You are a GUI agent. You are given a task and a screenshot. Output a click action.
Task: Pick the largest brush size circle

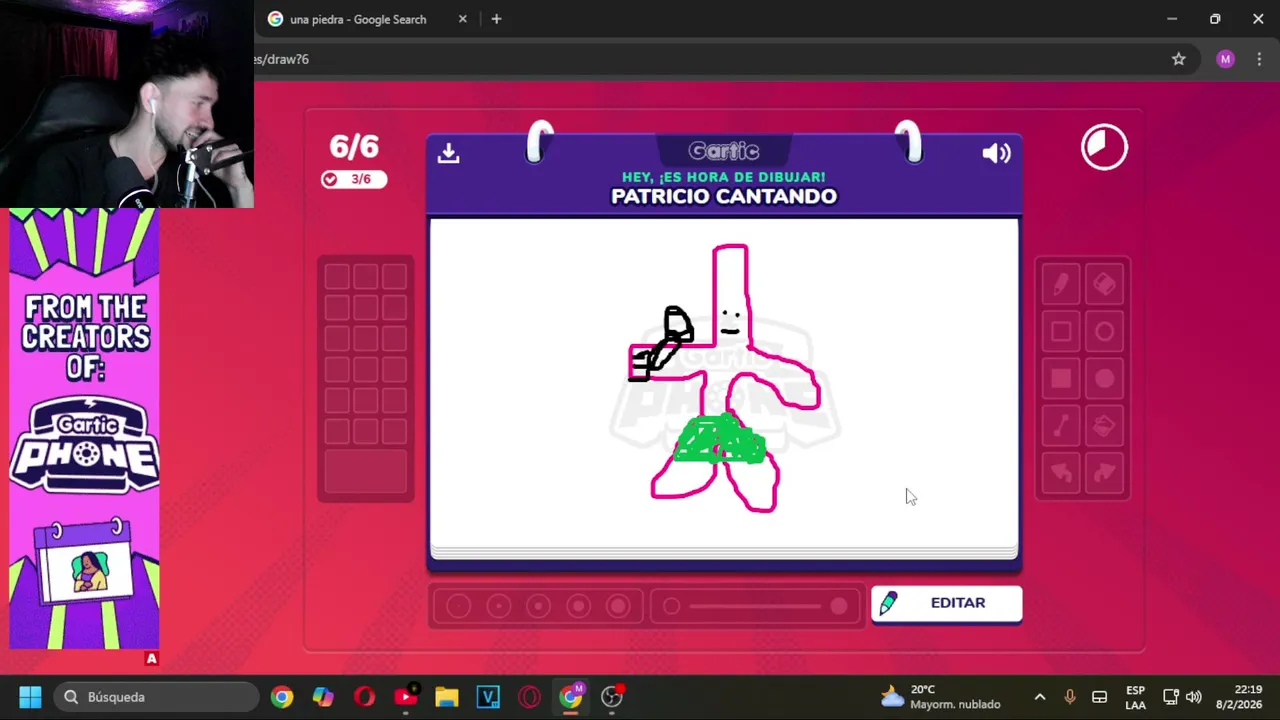[x=618, y=606]
